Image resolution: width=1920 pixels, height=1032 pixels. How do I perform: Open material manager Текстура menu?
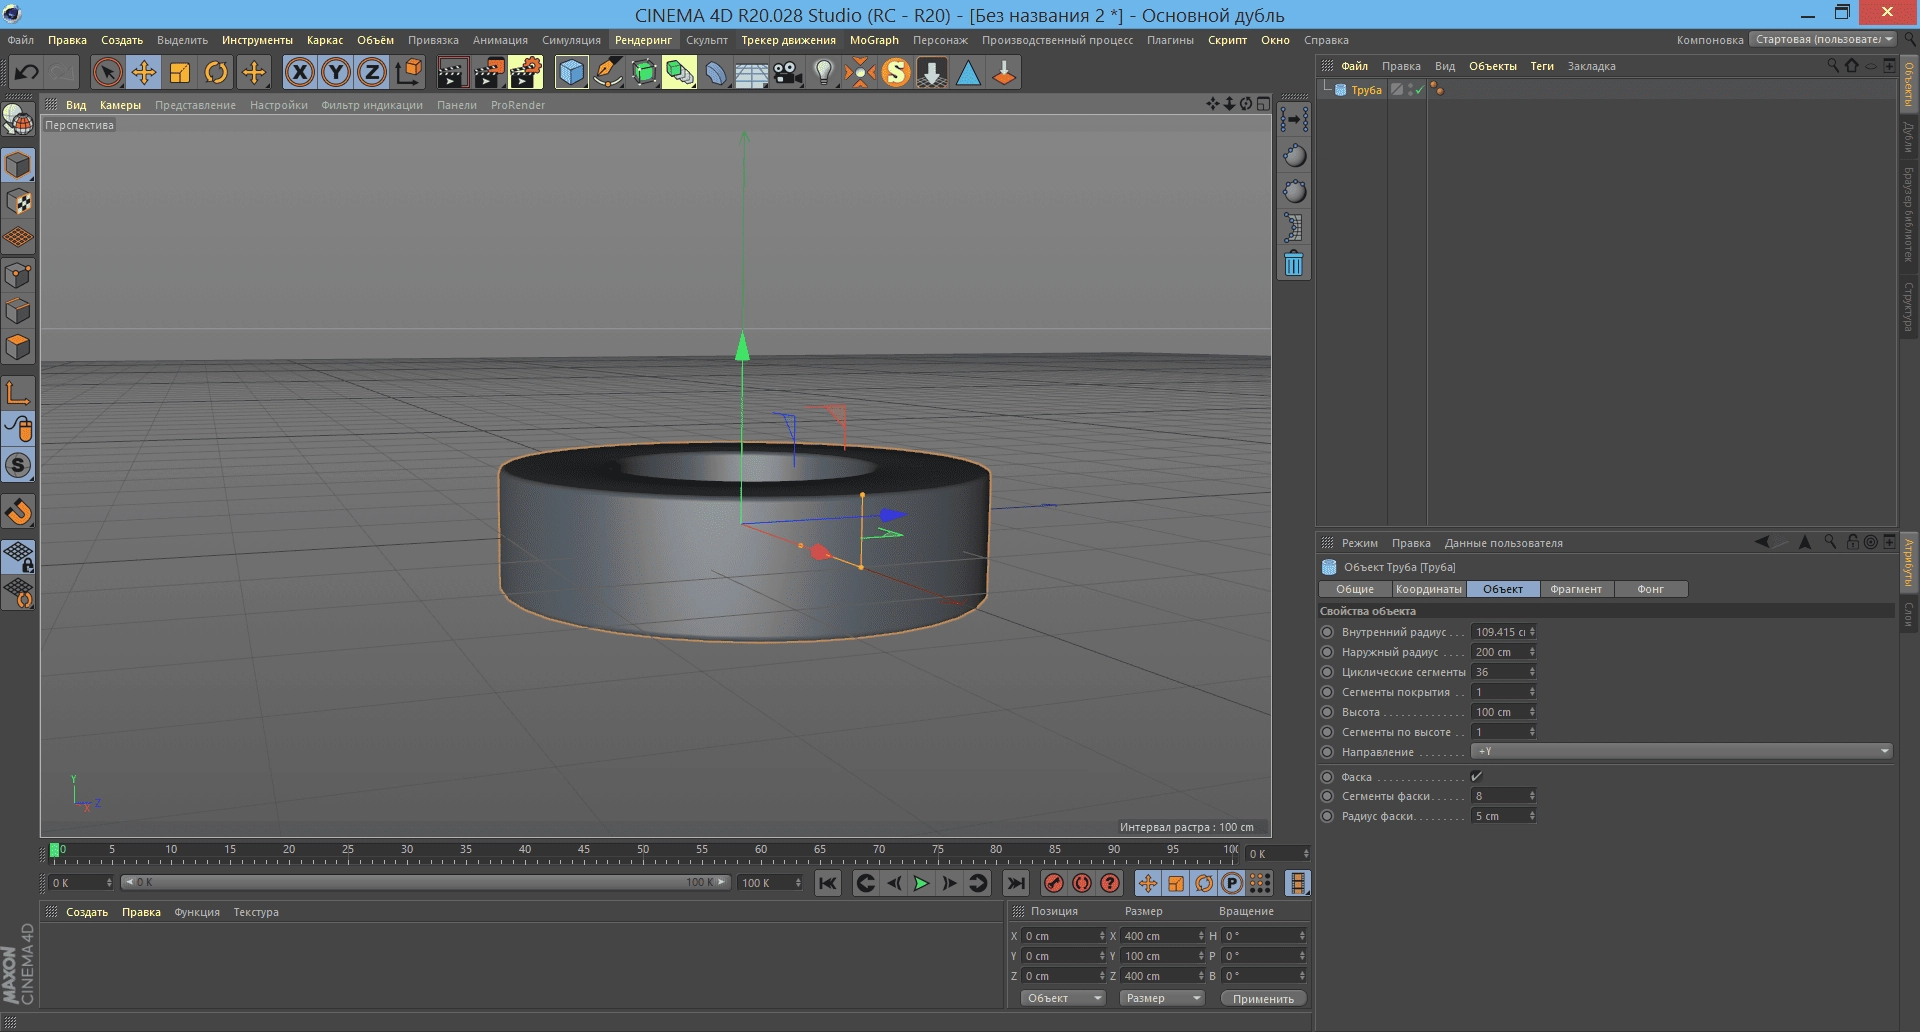click(256, 912)
